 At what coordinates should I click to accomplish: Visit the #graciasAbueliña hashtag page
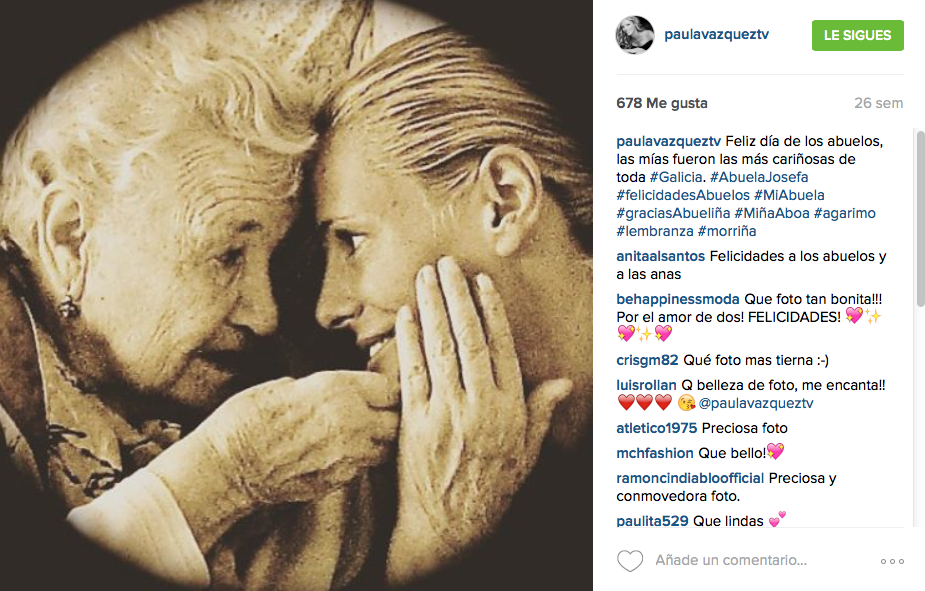tap(673, 214)
